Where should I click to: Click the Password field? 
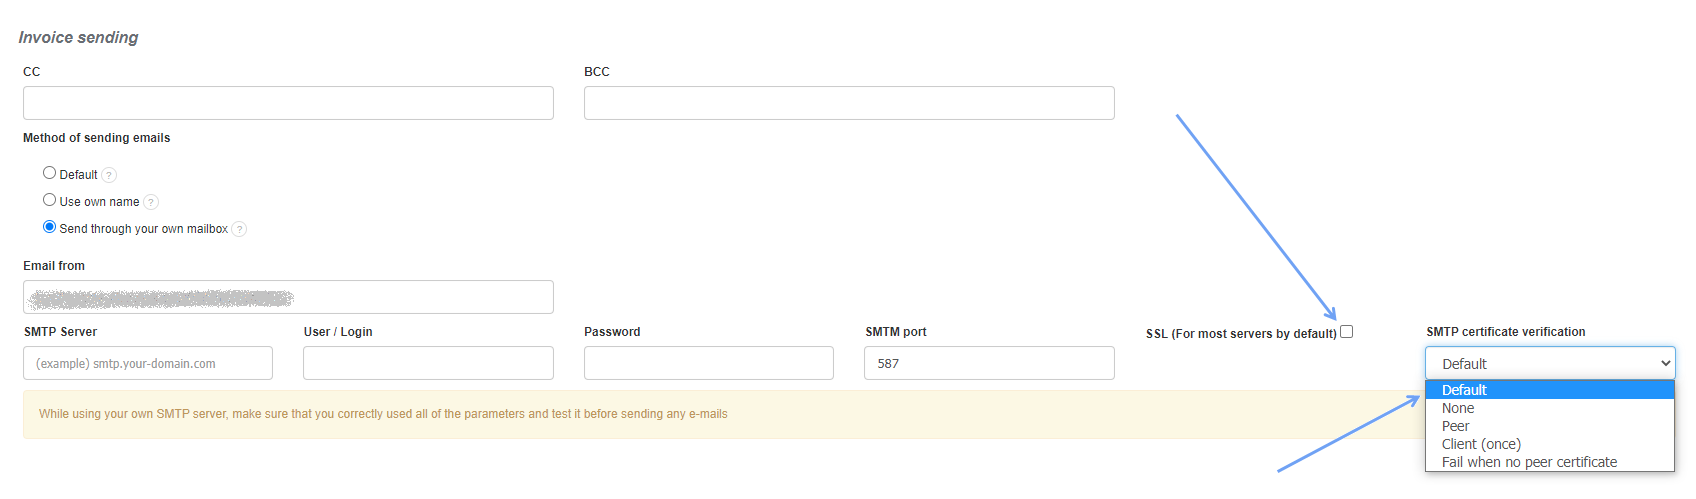tap(708, 363)
